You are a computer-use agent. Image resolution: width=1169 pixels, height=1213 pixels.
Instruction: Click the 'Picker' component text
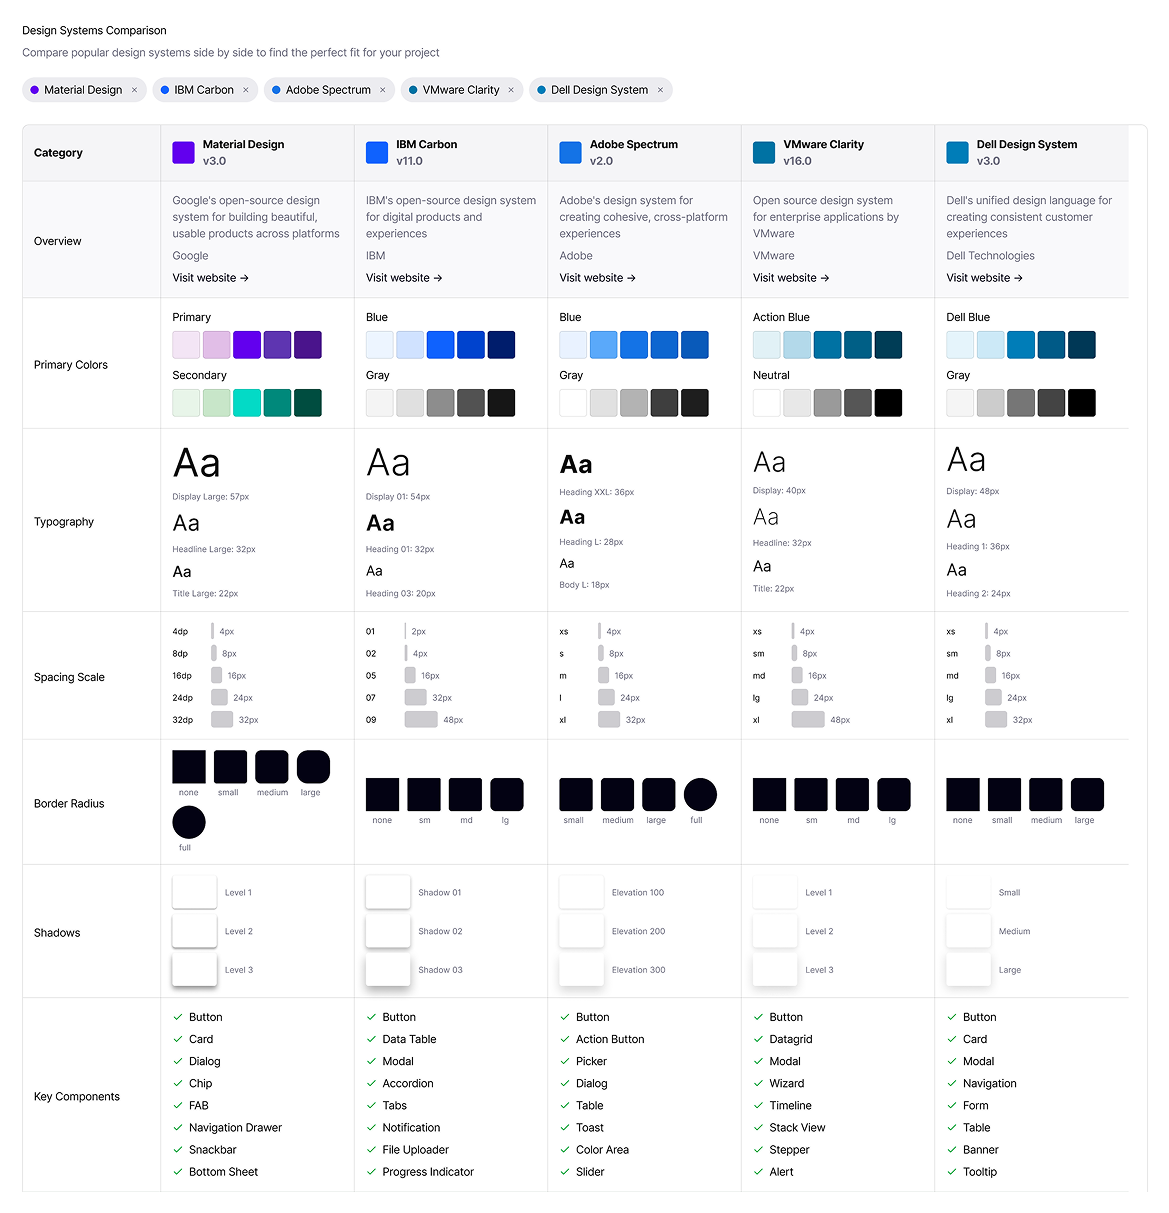click(x=591, y=1062)
